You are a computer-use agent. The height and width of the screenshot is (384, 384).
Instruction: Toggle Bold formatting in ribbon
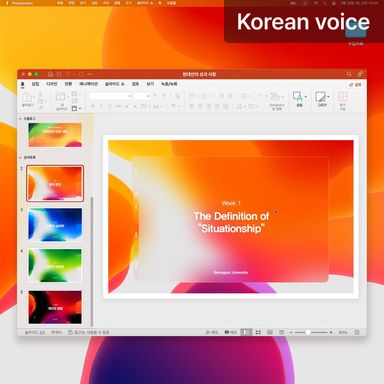pos(93,106)
